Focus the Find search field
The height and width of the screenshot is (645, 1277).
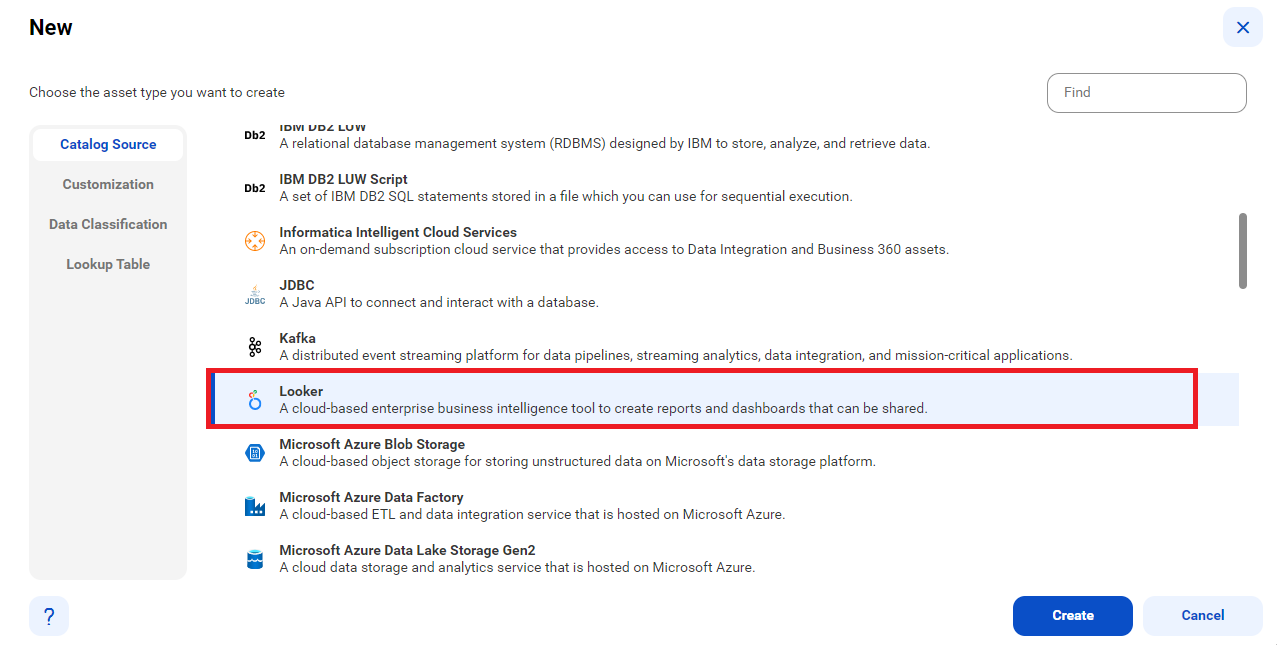[x=1147, y=92]
